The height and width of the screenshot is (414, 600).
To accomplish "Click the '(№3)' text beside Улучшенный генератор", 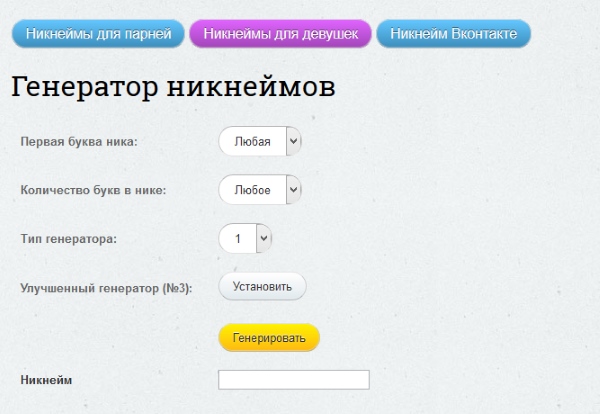I will coord(176,287).
